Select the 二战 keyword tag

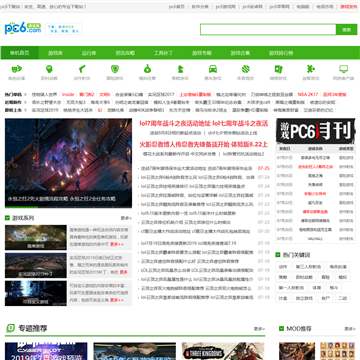(x=343, y=298)
